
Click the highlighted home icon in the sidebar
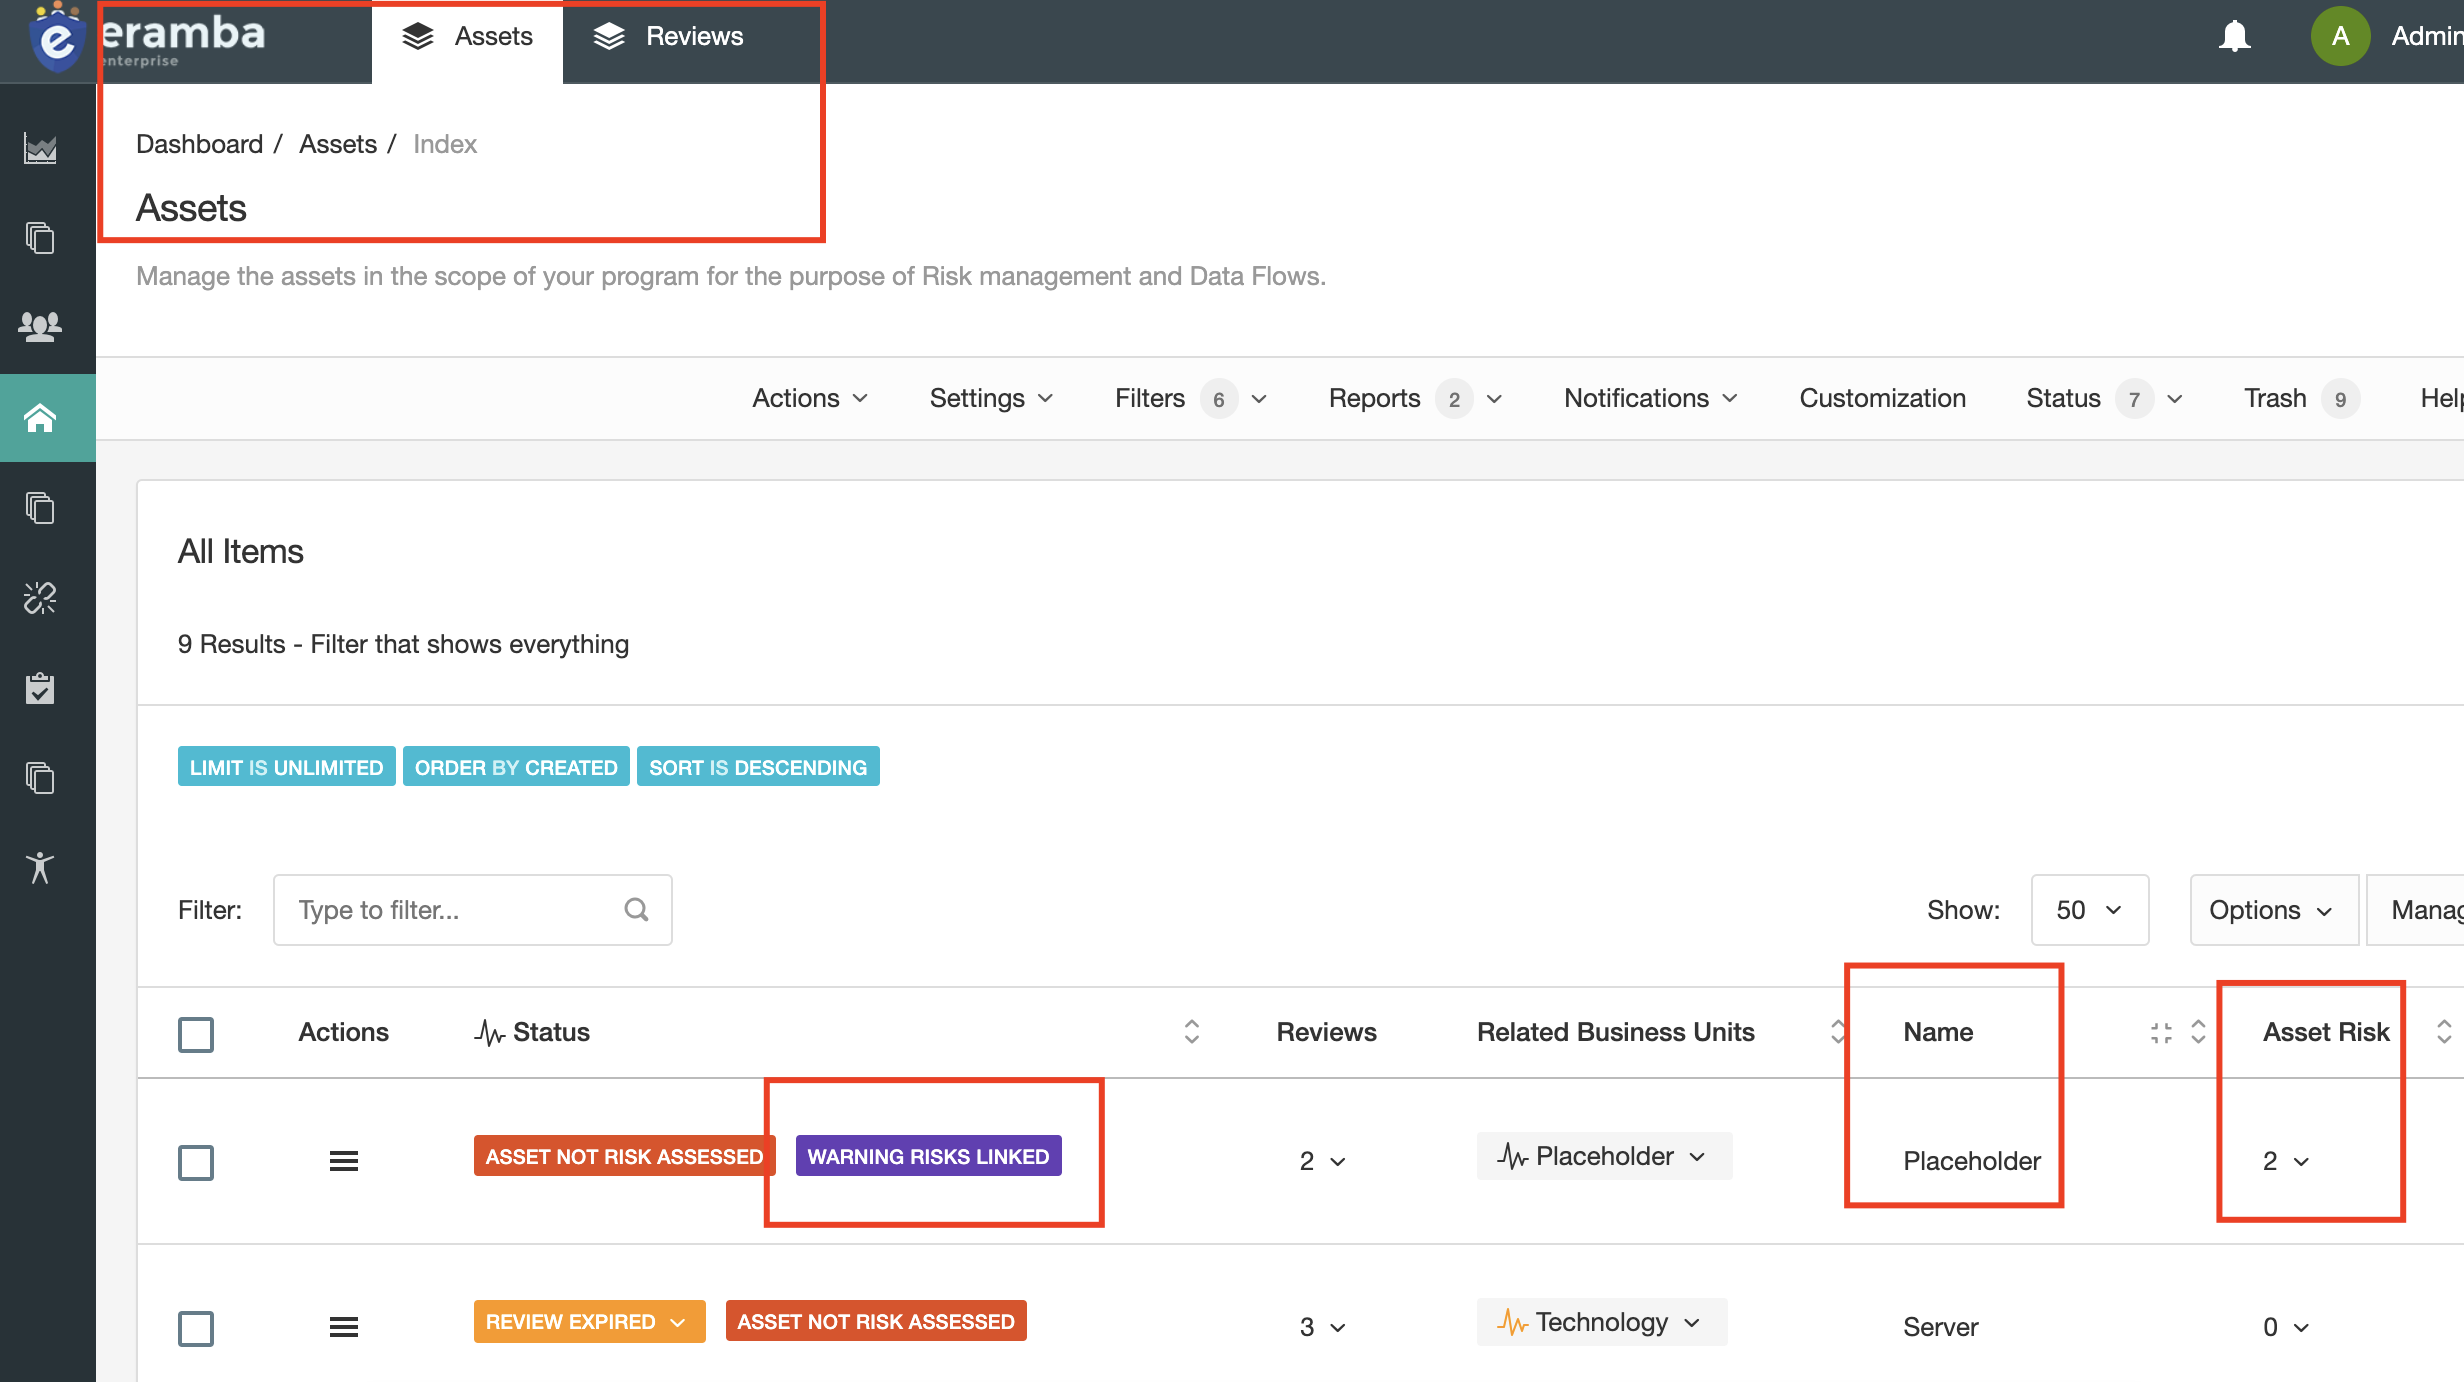tap(40, 418)
